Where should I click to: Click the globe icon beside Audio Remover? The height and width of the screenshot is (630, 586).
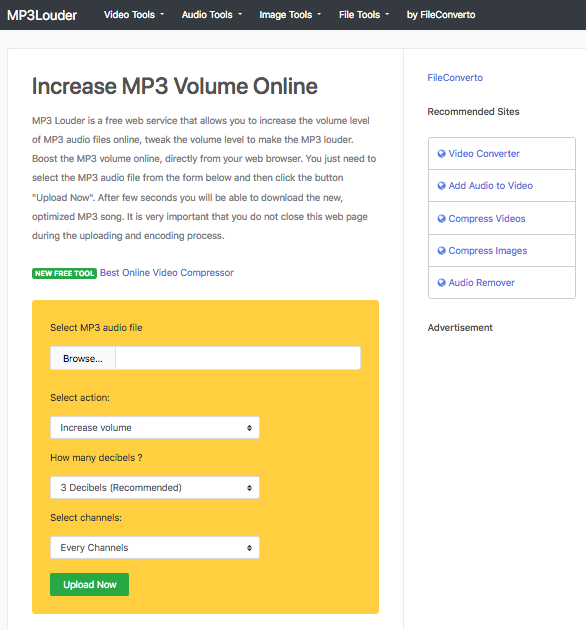pos(441,283)
